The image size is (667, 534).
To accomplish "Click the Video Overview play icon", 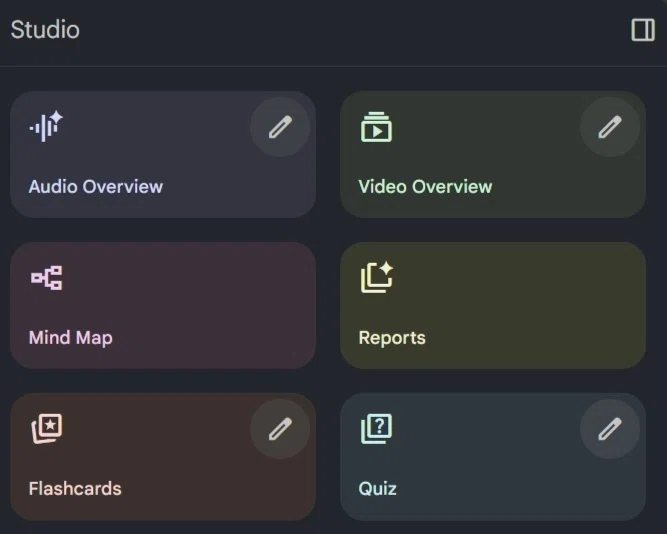I will 376,127.
